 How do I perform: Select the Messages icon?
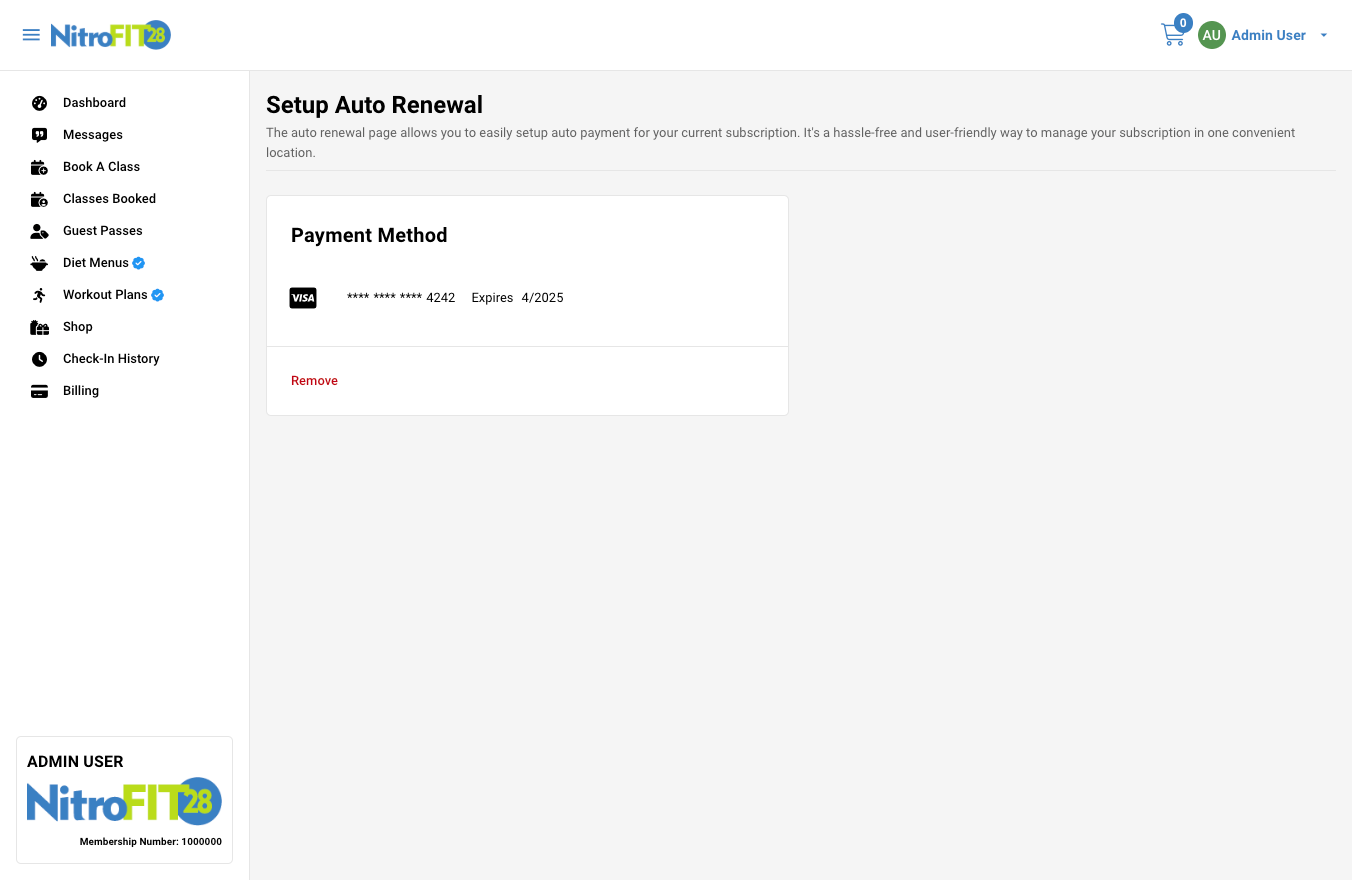39,134
